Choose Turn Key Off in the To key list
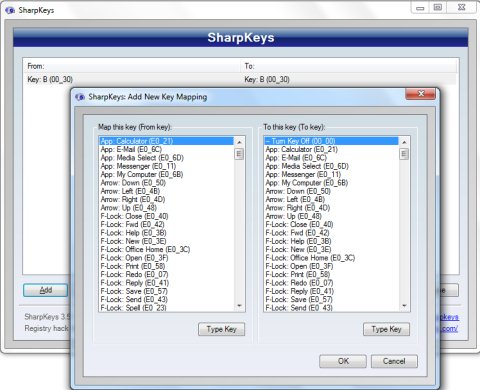This screenshot has height=390, width=480. 331,141
